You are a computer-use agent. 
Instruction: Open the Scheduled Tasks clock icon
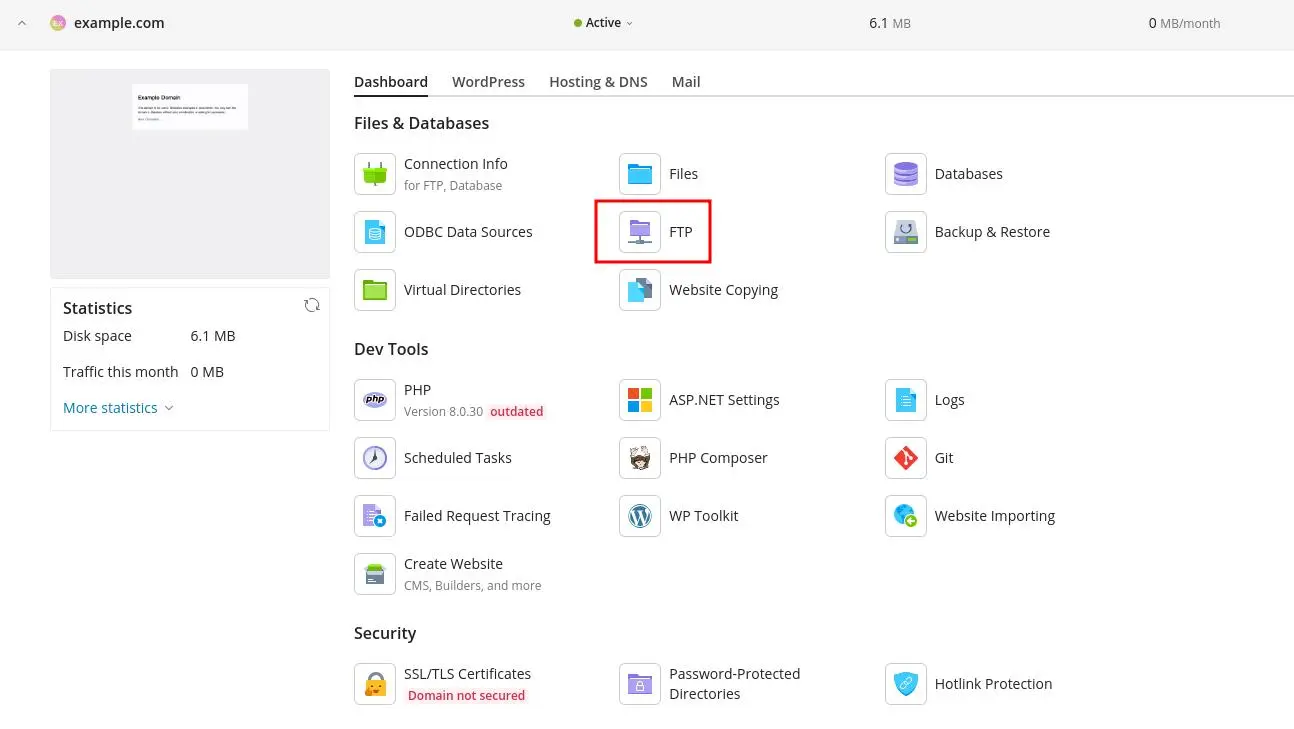tap(375, 458)
